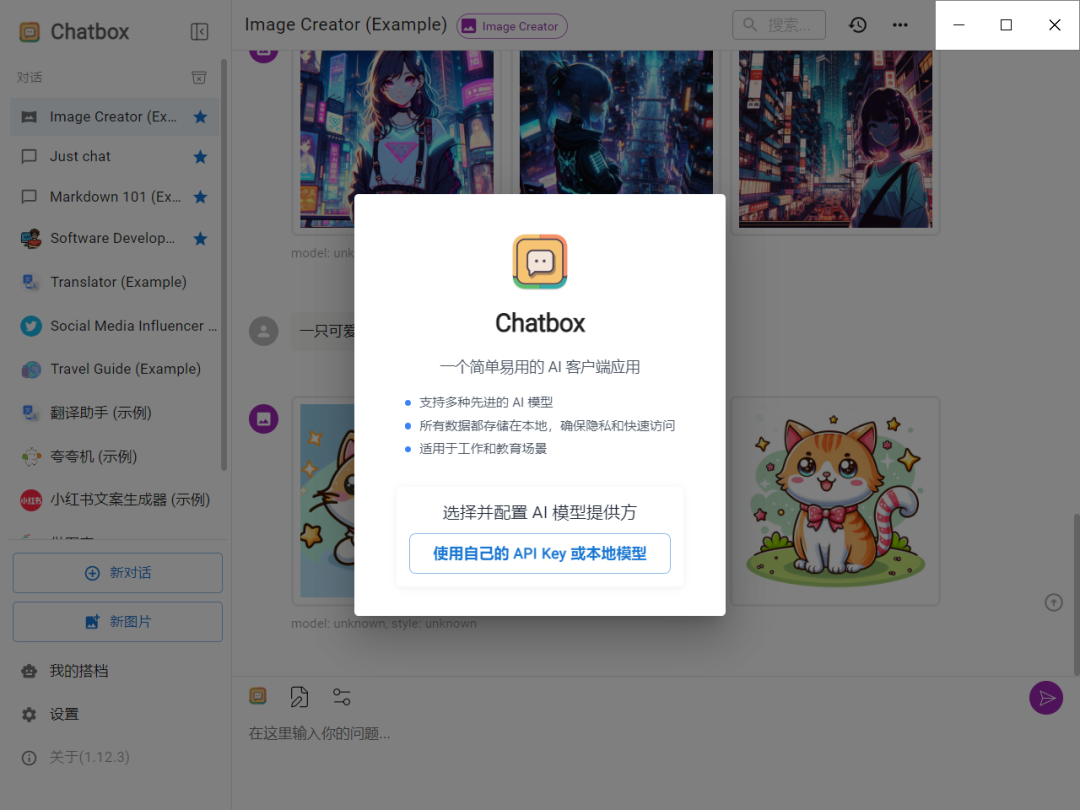1080x810 pixels.
Task: Open the orange cat with bow thumbnail
Action: point(835,501)
